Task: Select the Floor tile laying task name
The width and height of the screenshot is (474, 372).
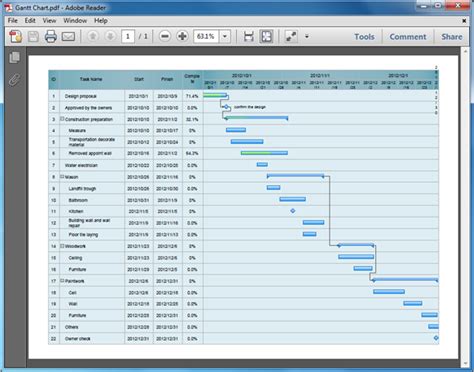Action: click(x=83, y=235)
